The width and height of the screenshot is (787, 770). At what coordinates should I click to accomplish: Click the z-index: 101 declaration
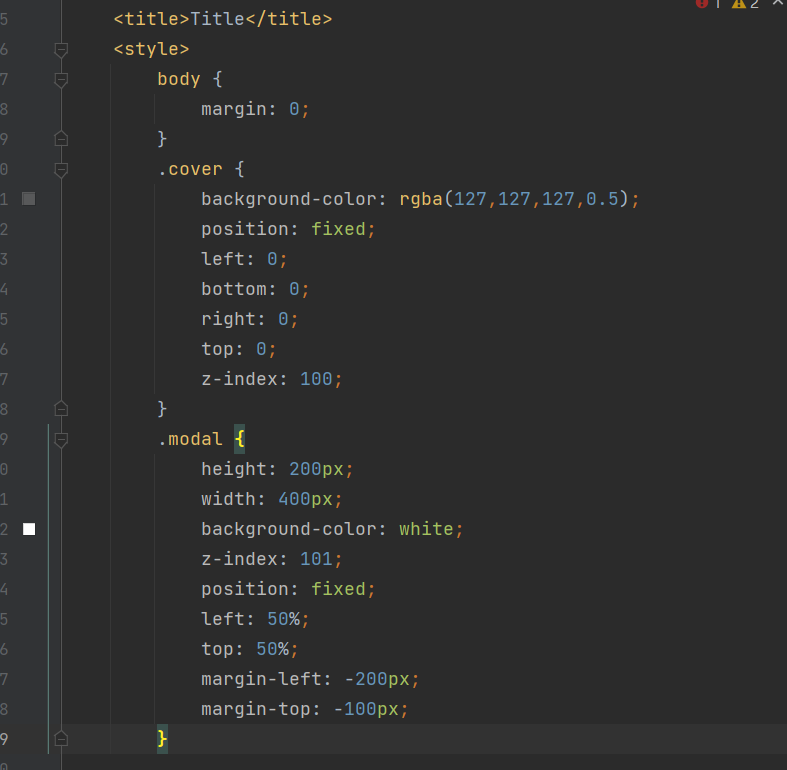(272, 559)
